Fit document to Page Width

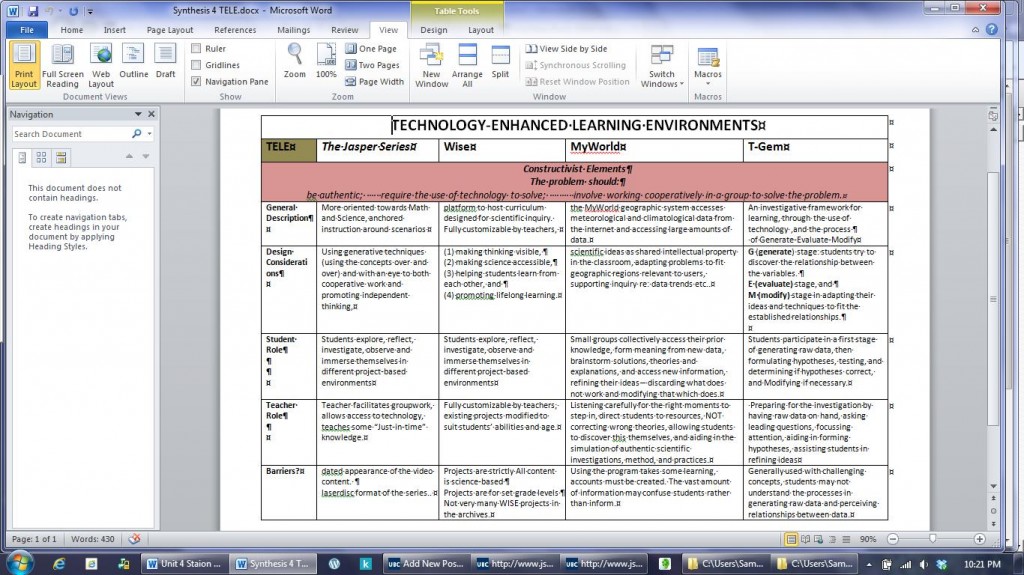coord(374,82)
